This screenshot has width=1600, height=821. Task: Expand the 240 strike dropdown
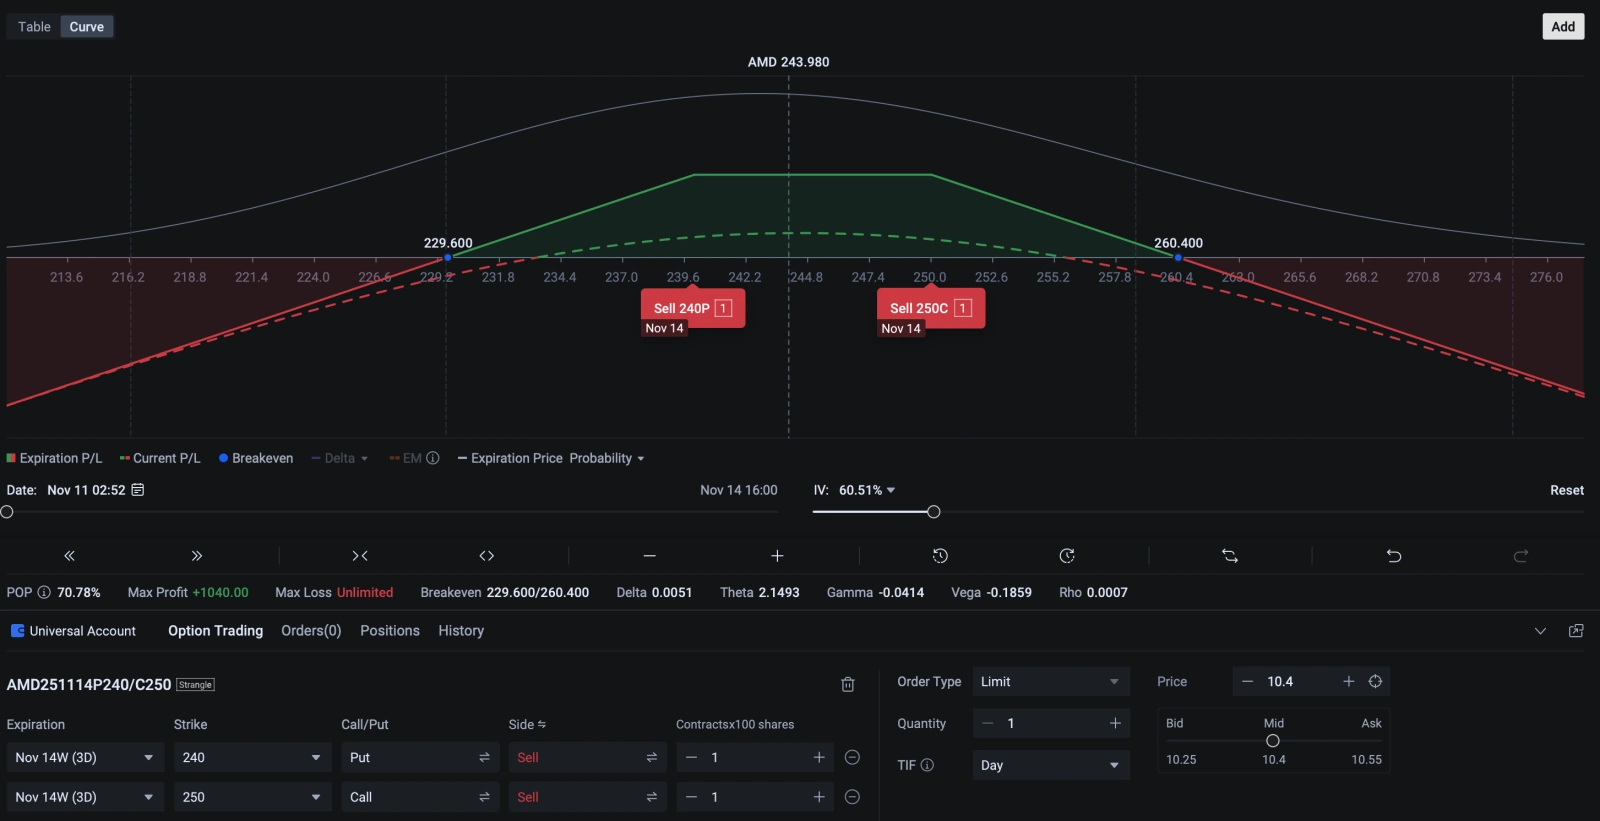(x=250, y=758)
